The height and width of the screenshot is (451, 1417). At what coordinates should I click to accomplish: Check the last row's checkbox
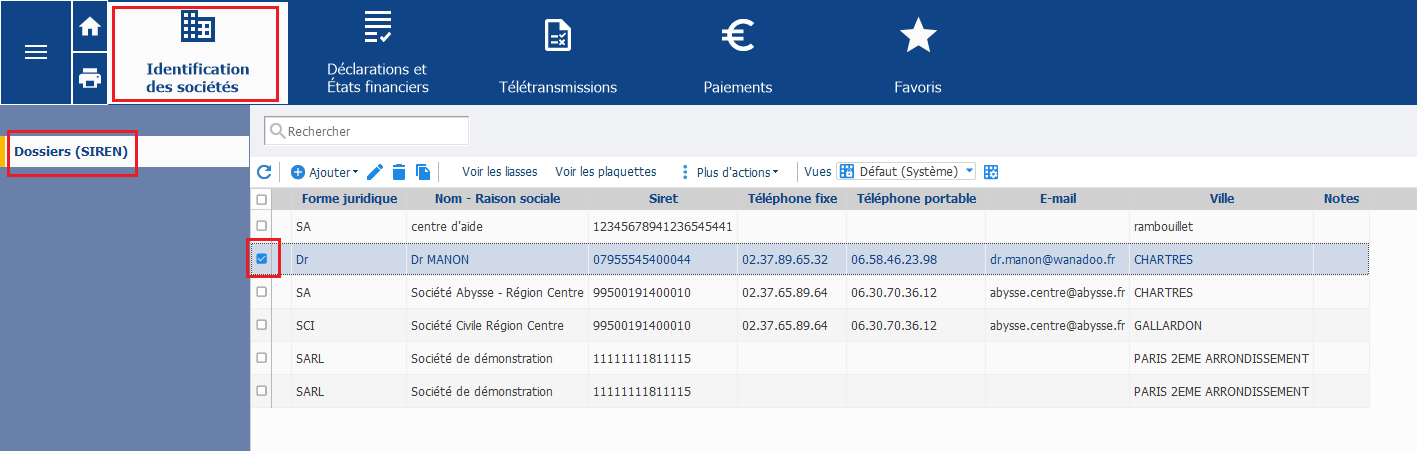pos(262,391)
